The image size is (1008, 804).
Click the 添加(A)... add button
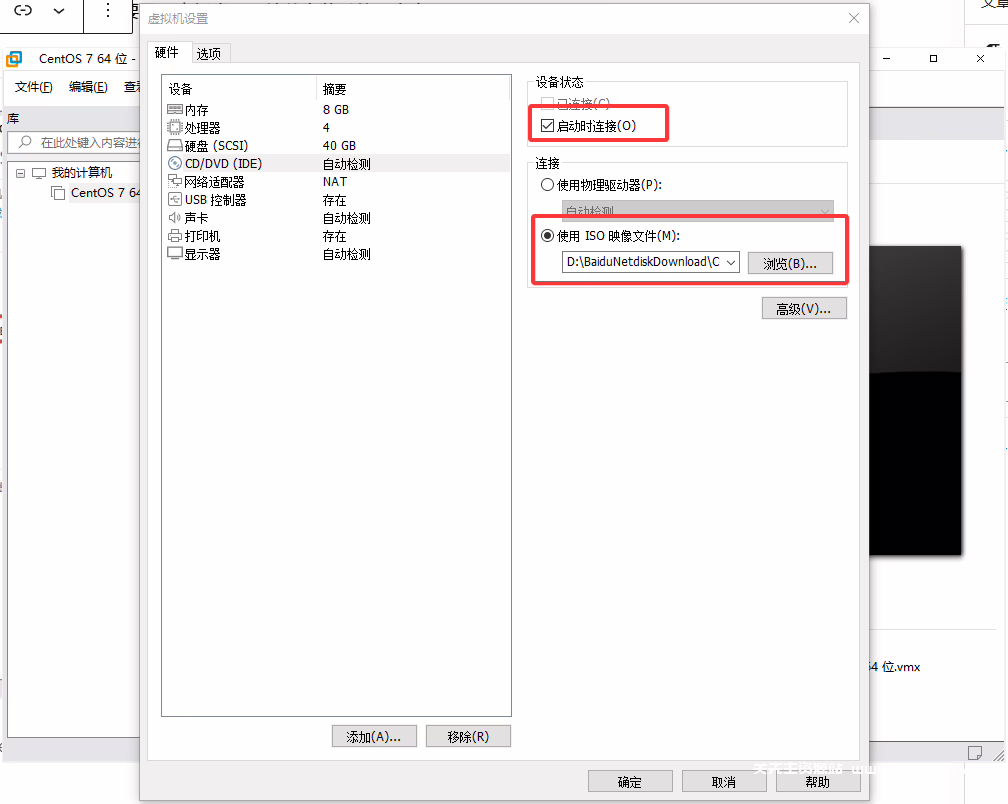coord(374,737)
